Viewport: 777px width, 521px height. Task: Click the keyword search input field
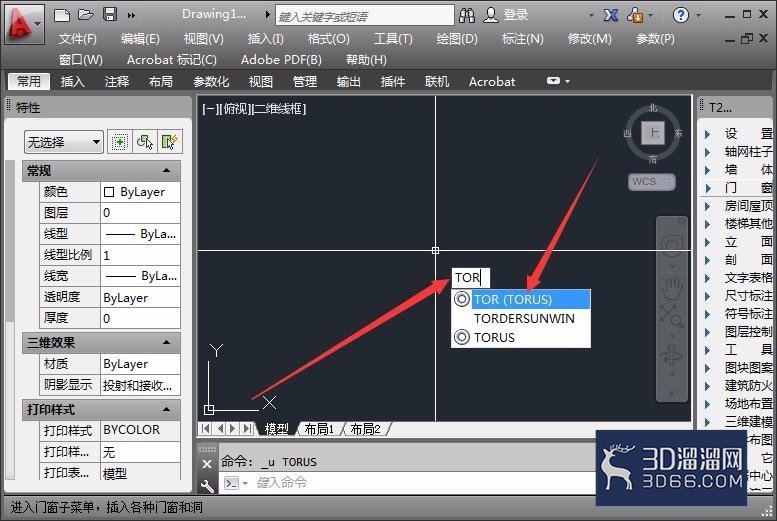365,15
